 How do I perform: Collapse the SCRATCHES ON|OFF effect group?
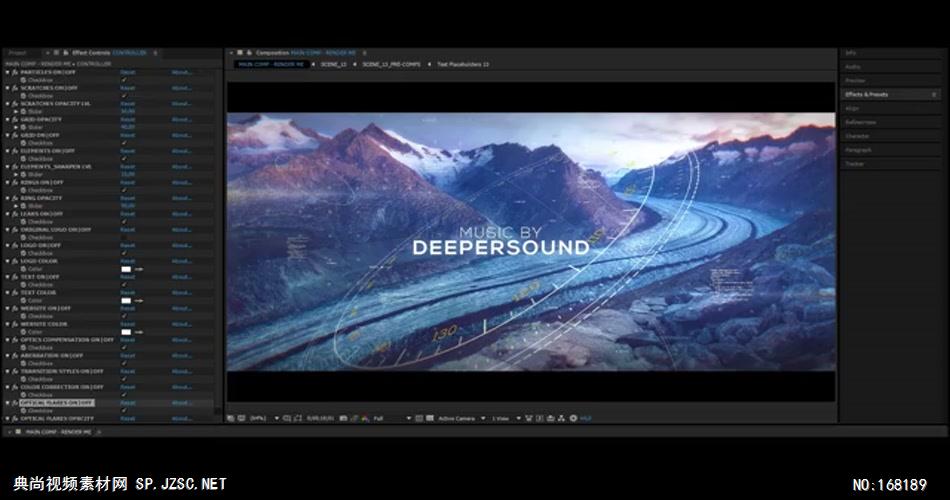pos(8,88)
